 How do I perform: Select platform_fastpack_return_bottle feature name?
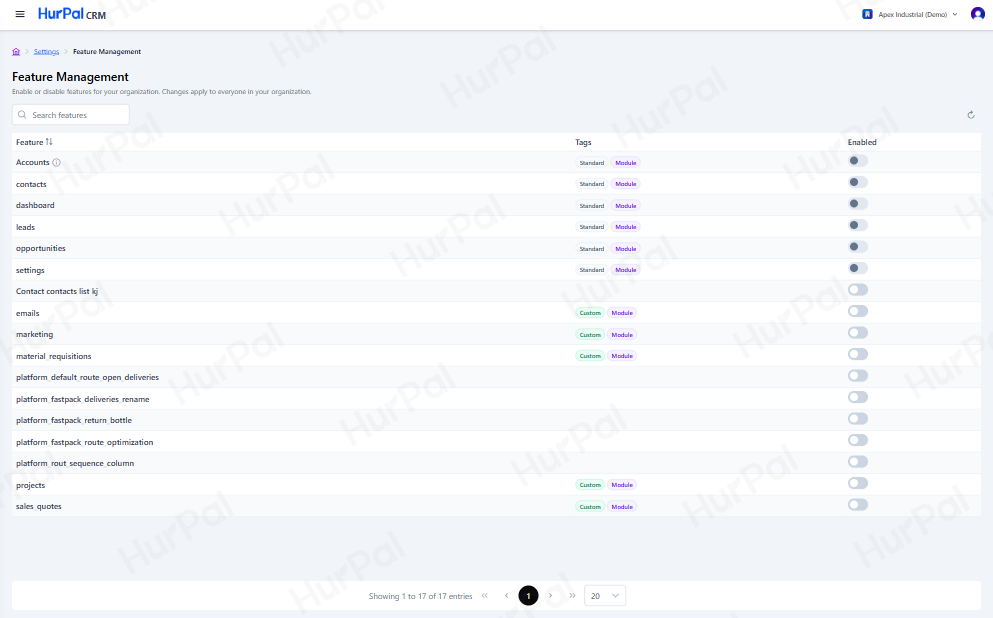click(x=73, y=420)
